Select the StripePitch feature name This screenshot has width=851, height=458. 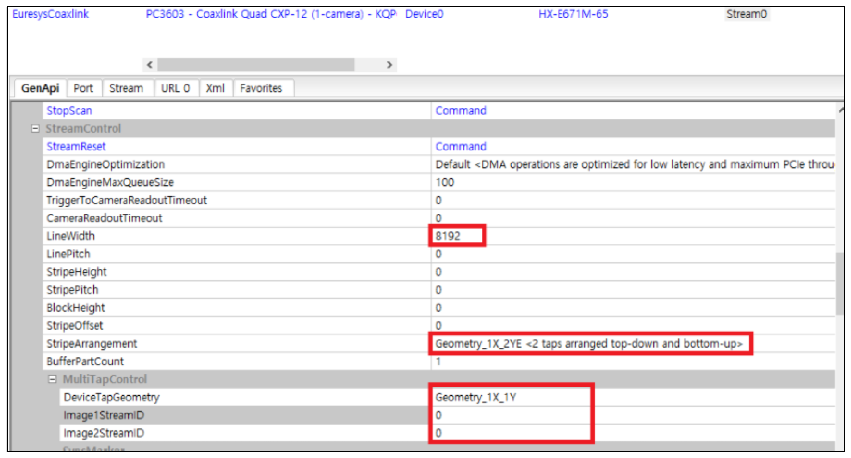tap(72, 290)
